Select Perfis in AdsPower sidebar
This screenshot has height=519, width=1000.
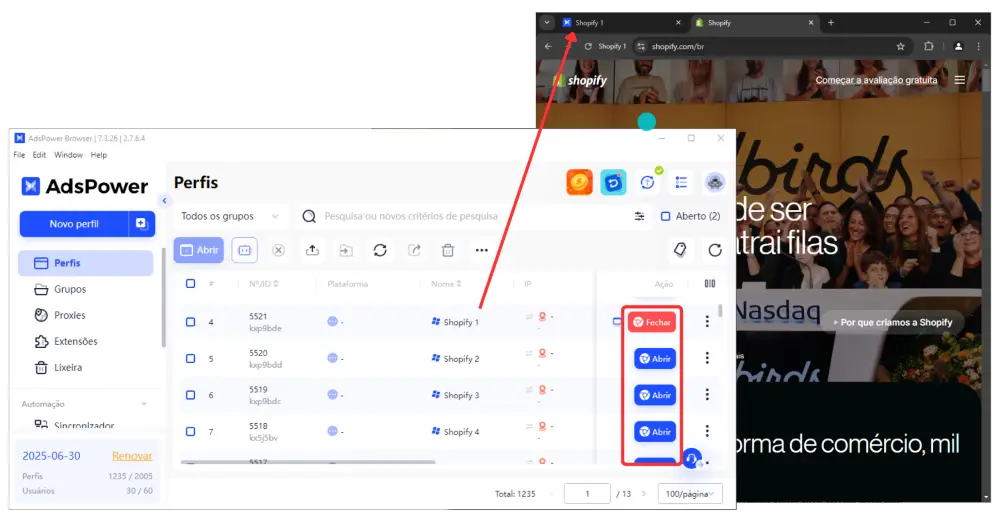[85, 263]
